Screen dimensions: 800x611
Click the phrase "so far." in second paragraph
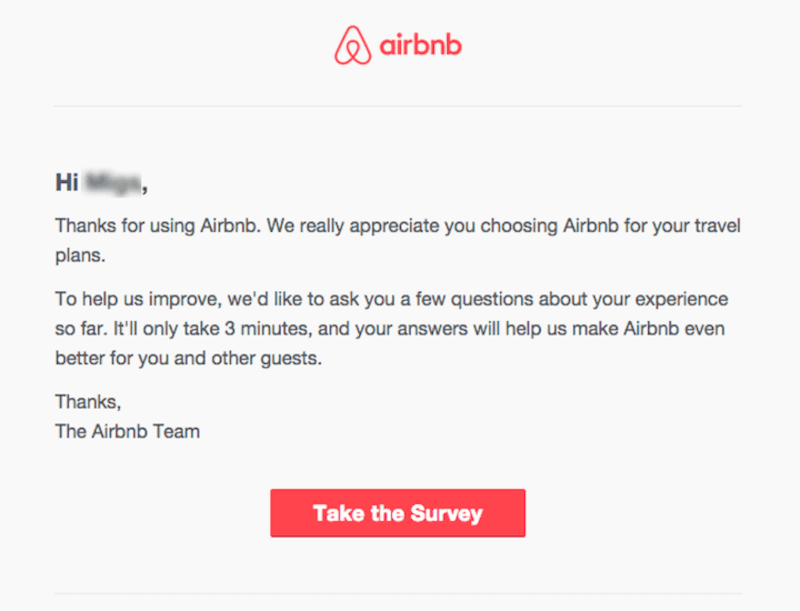[x=79, y=329]
